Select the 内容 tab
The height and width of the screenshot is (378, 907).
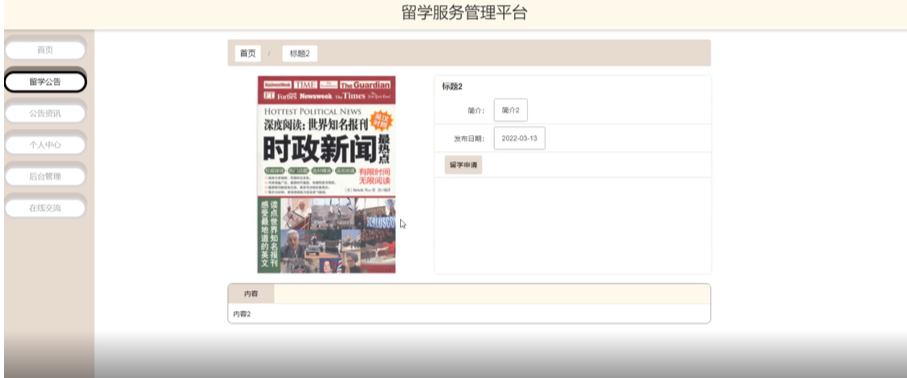251,294
